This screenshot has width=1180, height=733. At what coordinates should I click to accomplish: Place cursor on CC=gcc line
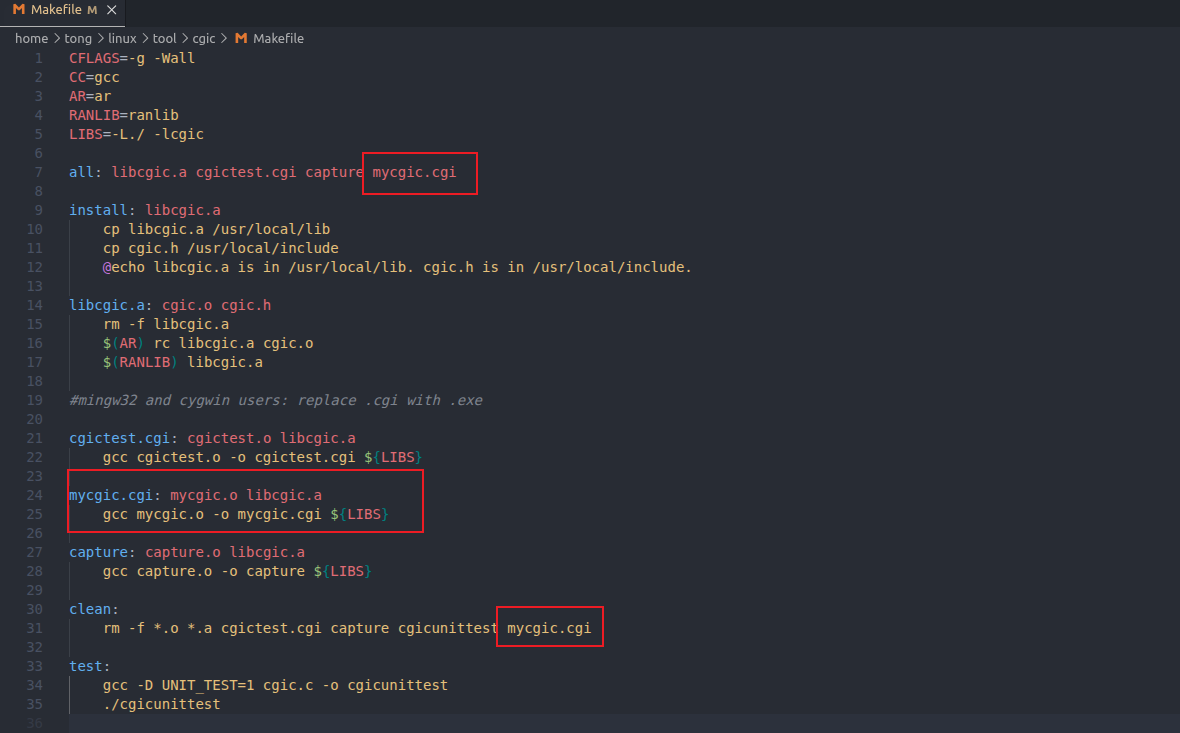(x=94, y=78)
